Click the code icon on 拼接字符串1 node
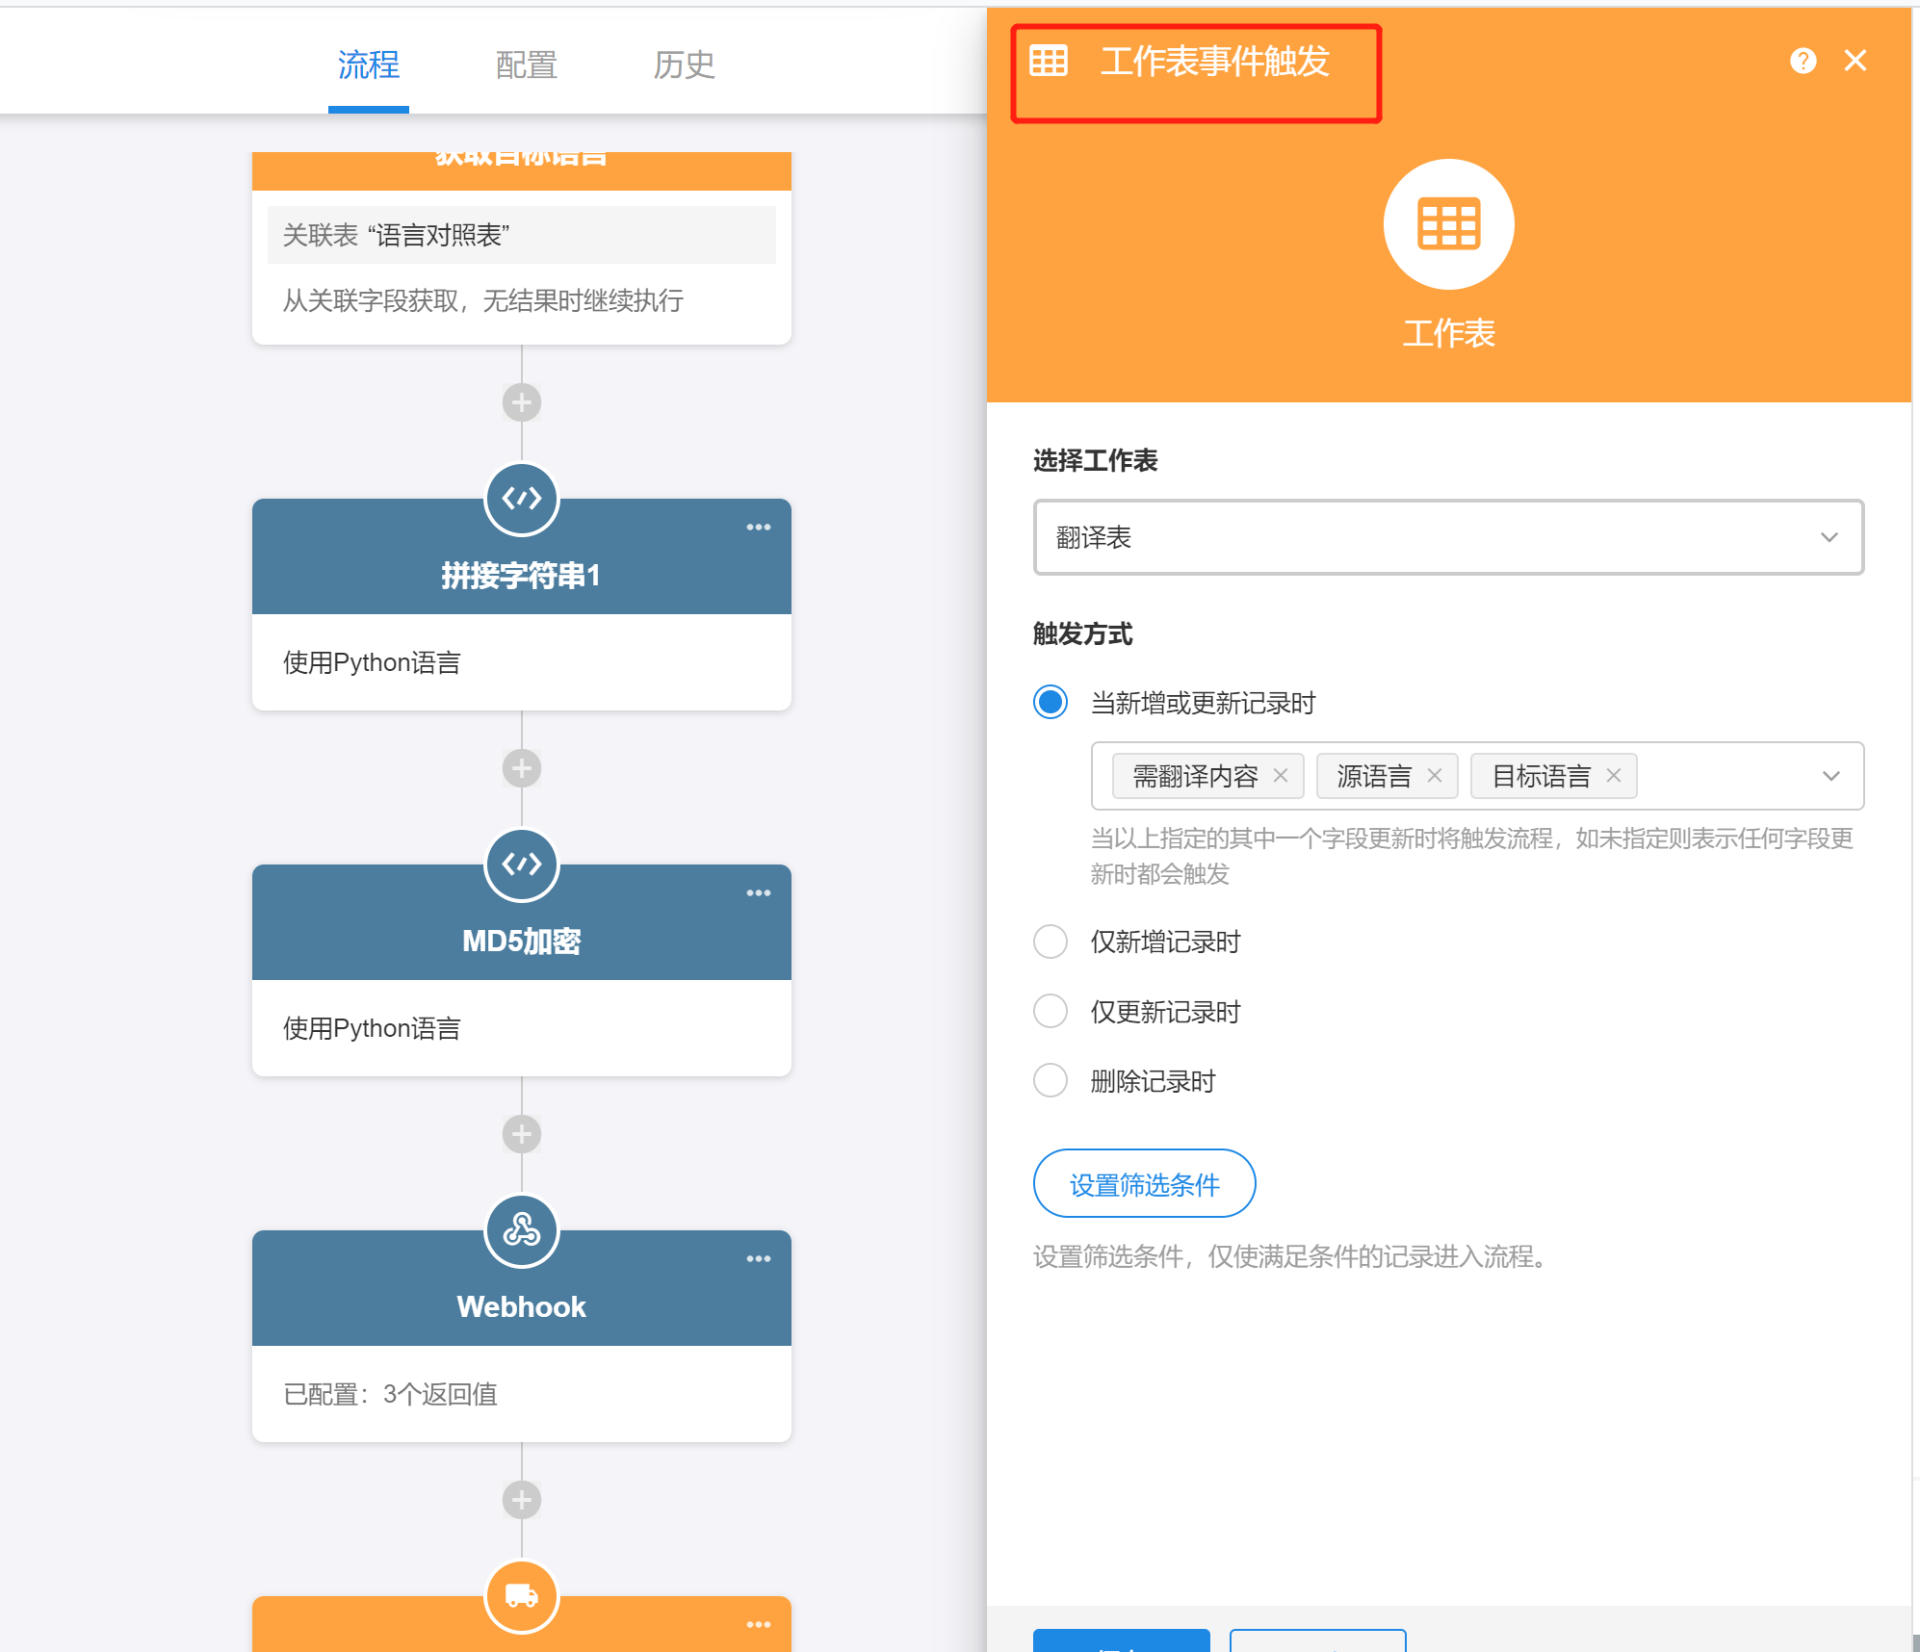 521,498
